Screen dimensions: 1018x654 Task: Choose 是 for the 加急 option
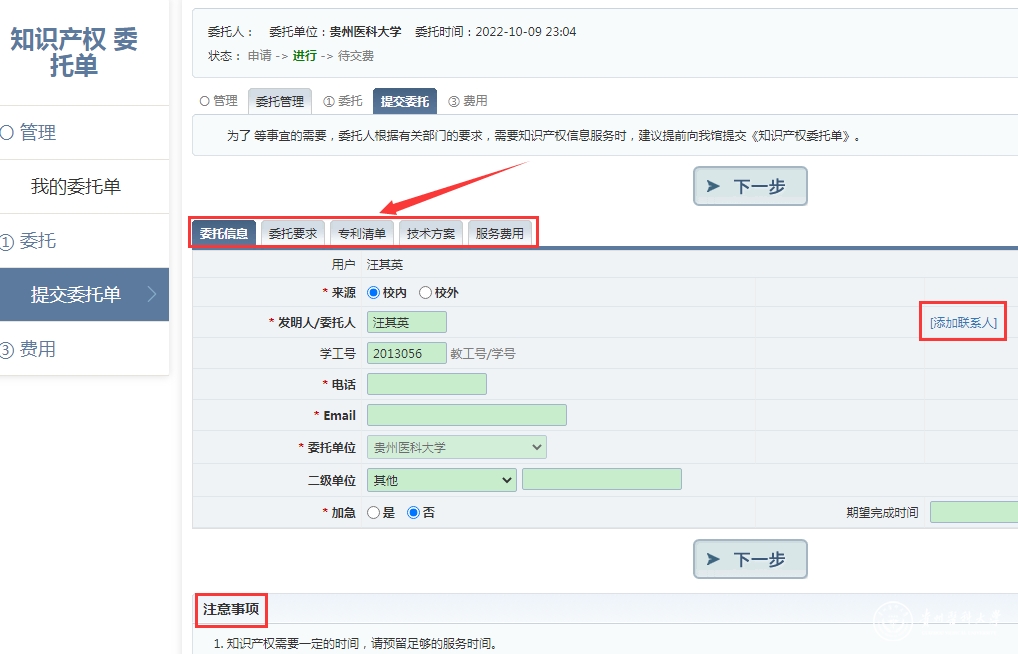point(374,512)
